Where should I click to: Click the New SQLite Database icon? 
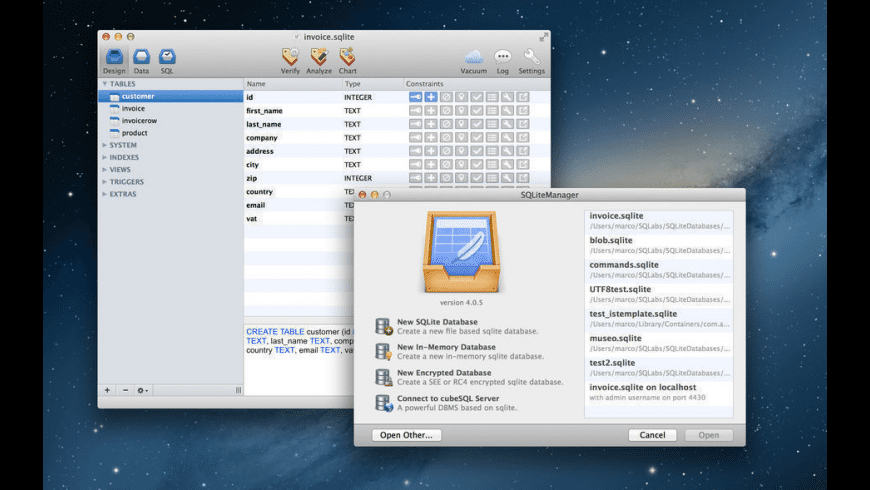383,326
